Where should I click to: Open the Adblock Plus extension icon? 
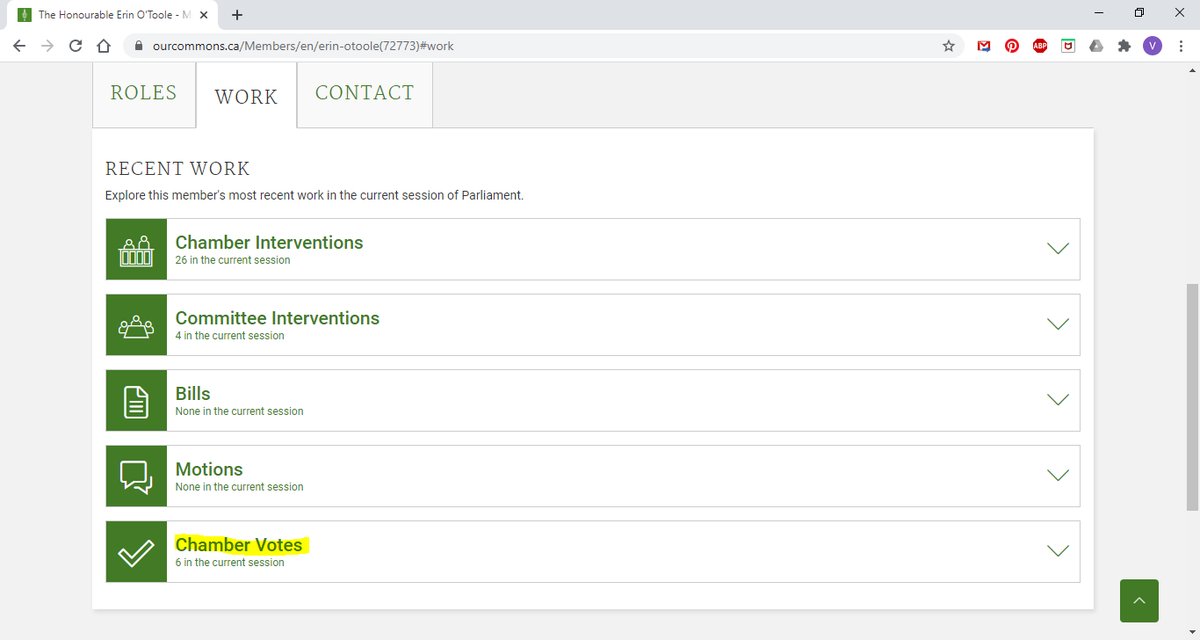point(1039,45)
